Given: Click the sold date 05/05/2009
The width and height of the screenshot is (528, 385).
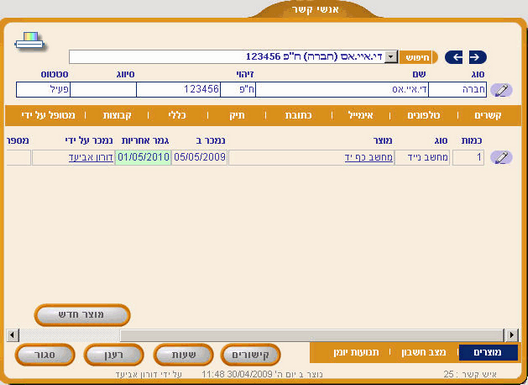Looking at the screenshot, I should point(199,158).
